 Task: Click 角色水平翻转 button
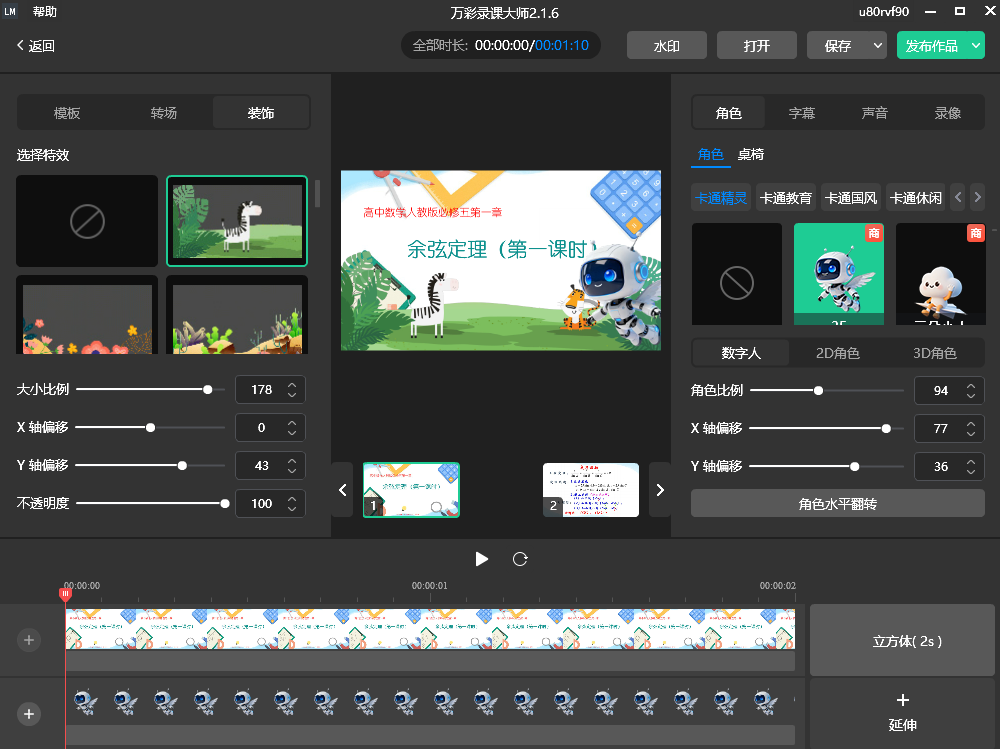[x=837, y=504]
